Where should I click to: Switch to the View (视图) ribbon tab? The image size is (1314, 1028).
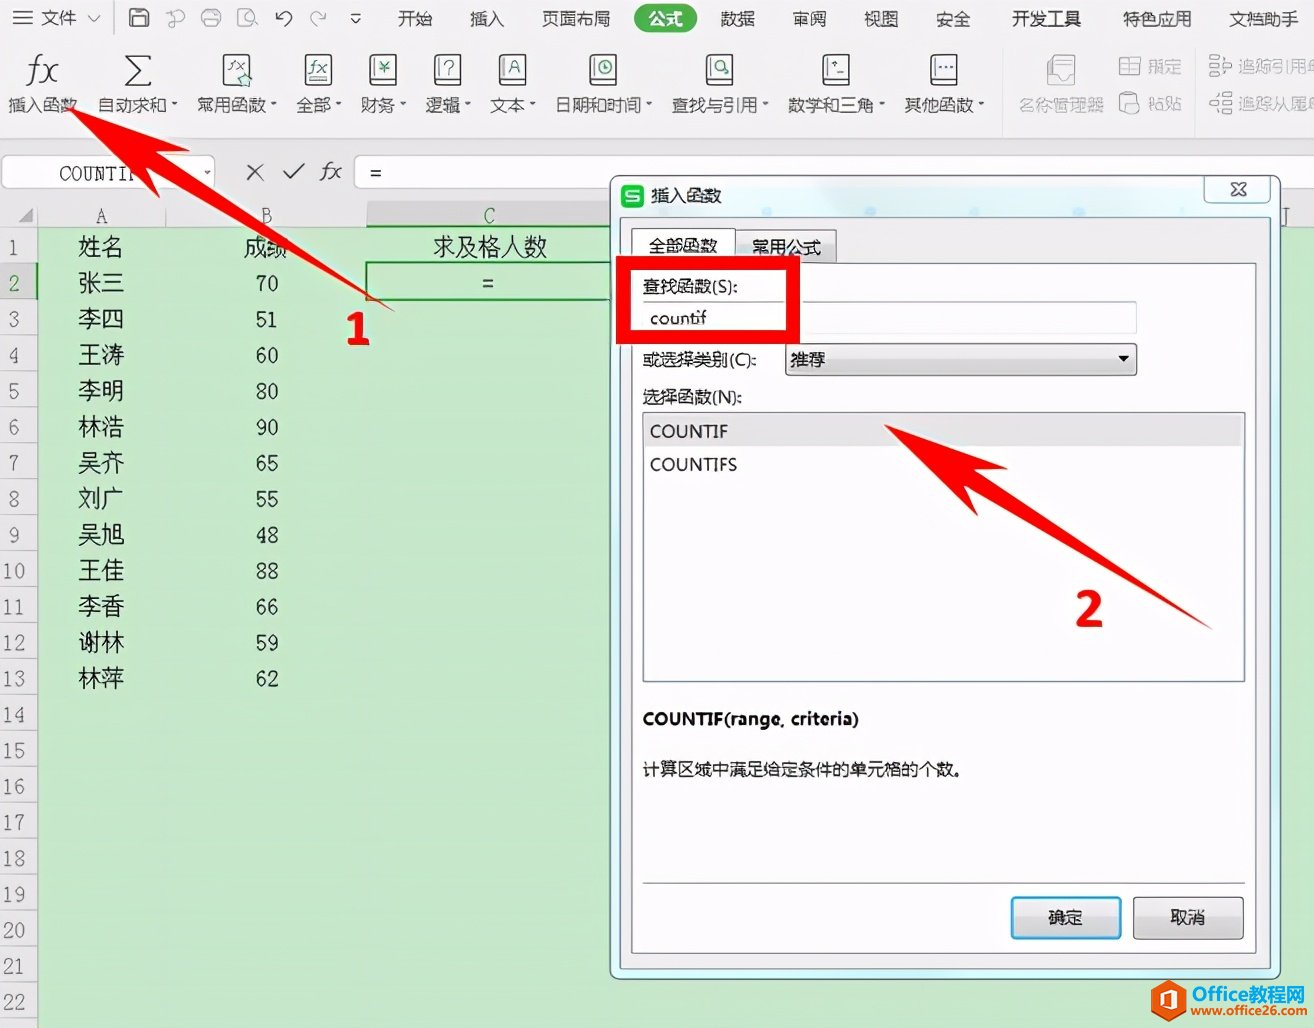881,18
